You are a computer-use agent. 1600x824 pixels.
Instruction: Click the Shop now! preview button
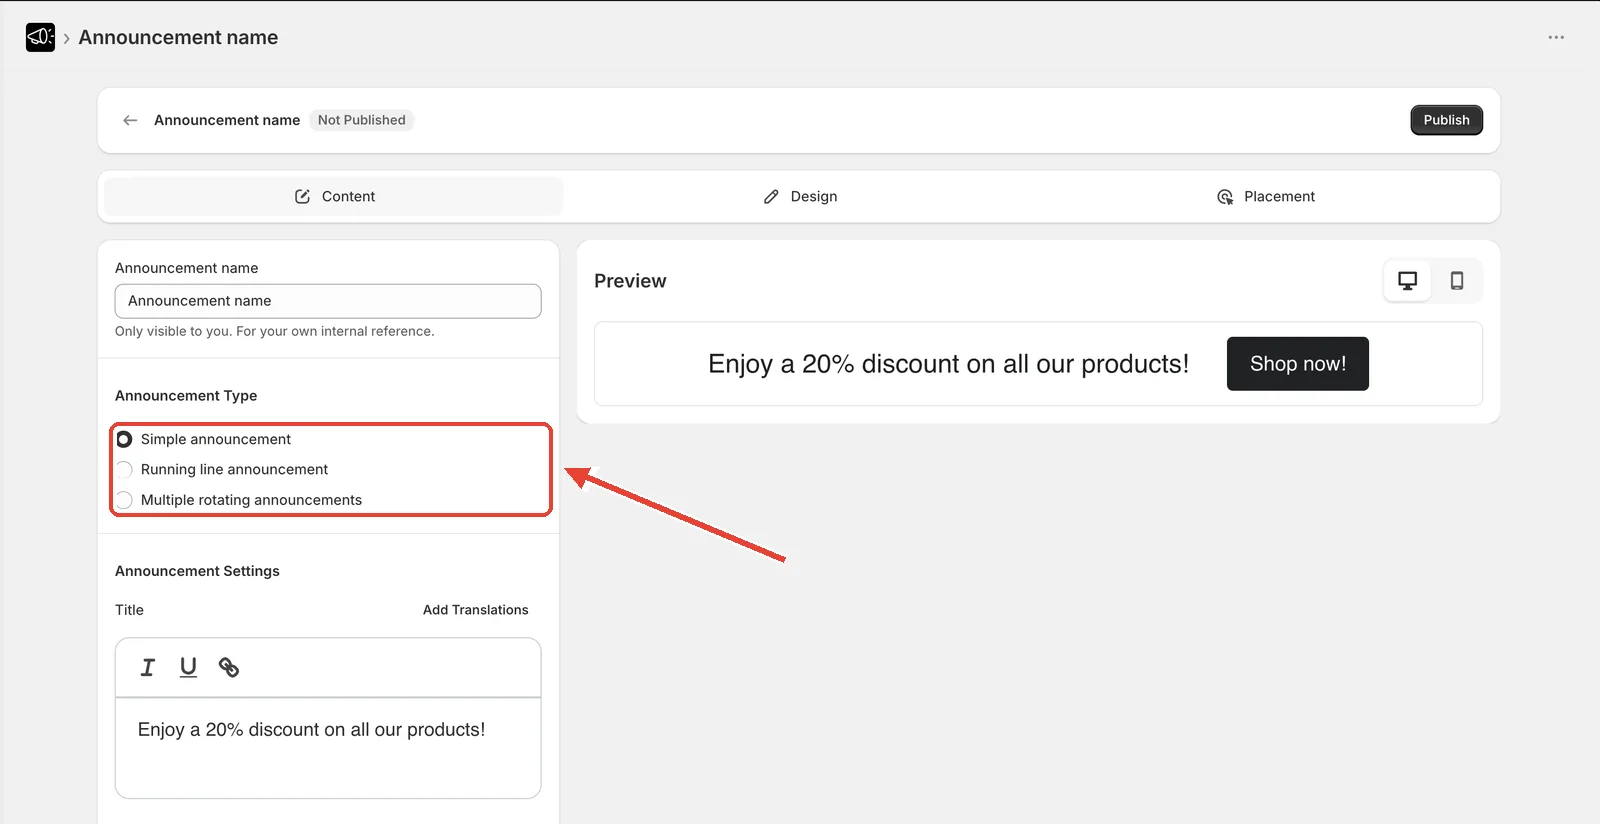(x=1297, y=364)
